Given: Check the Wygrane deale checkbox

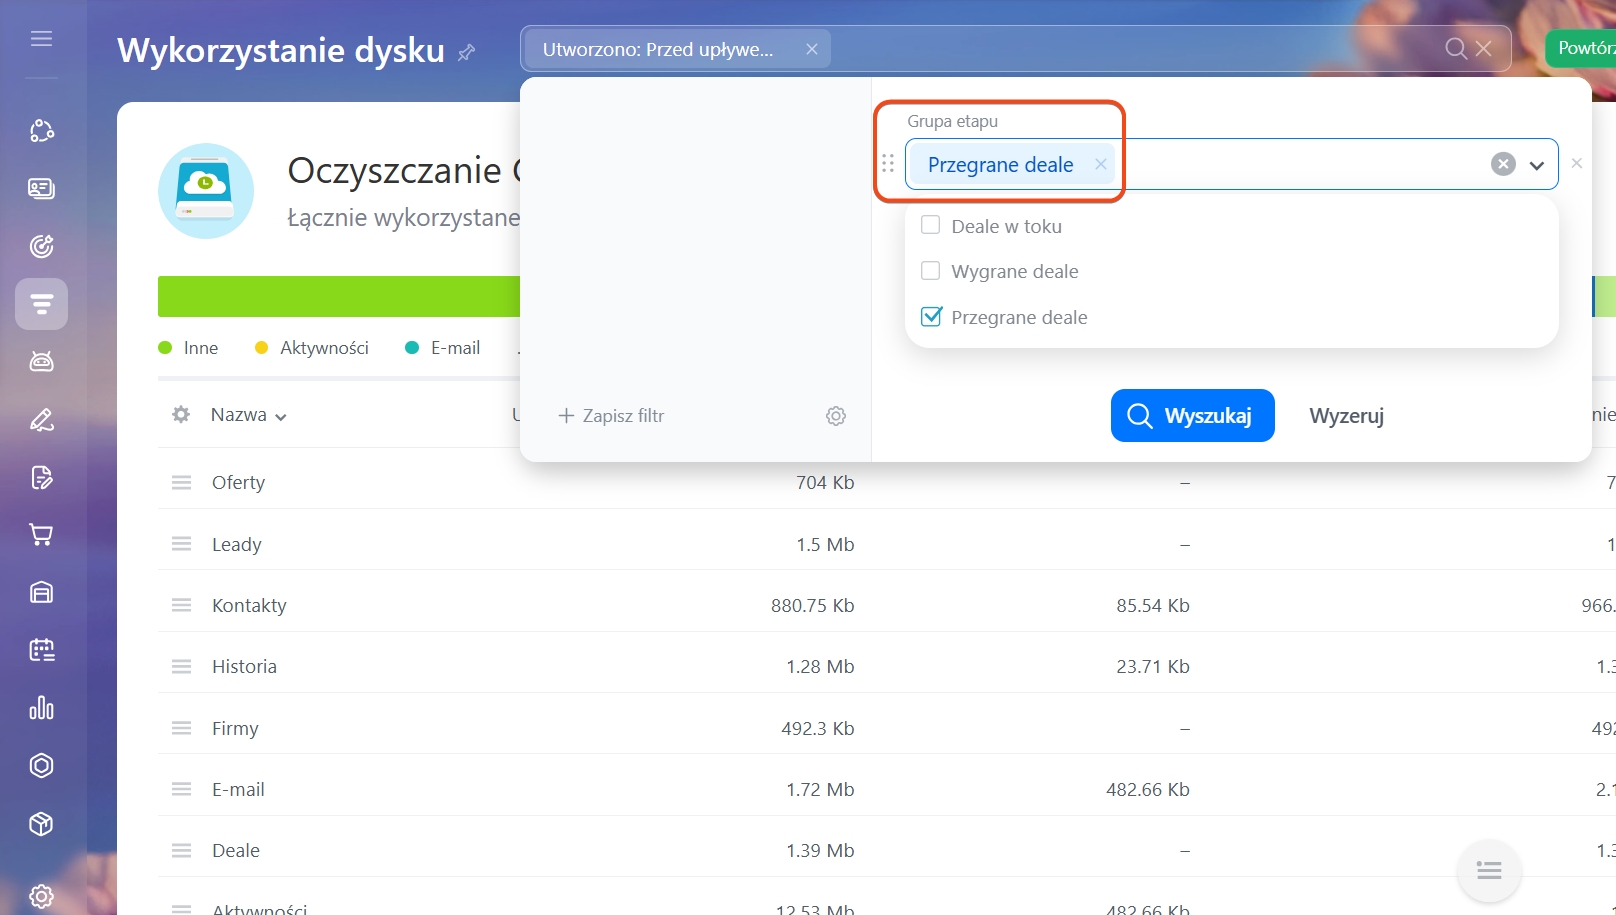Looking at the screenshot, I should [931, 271].
